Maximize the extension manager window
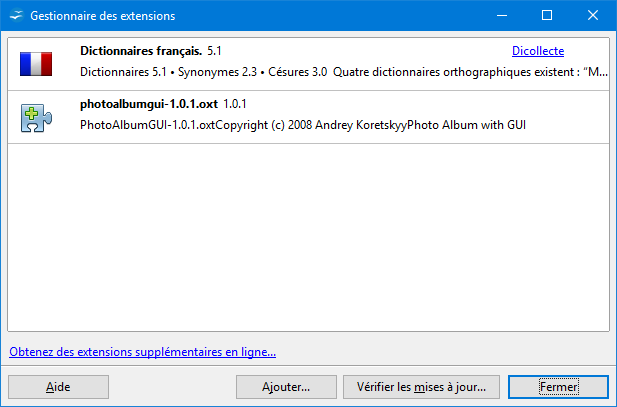The width and height of the screenshot is (617, 407). tap(547, 15)
